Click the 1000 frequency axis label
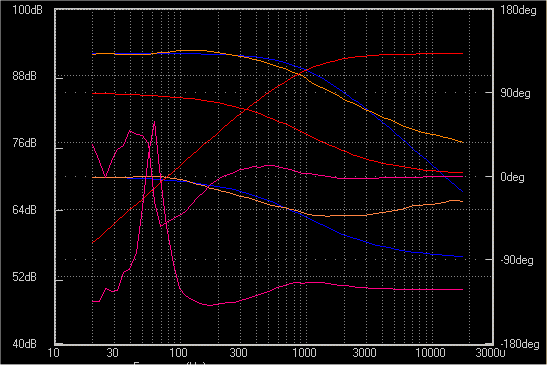Screen dimensions: 547x365 coord(304,353)
